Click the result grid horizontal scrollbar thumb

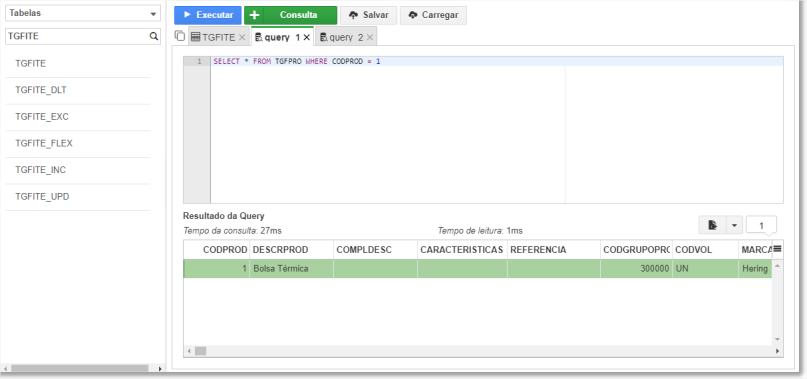(x=200, y=351)
